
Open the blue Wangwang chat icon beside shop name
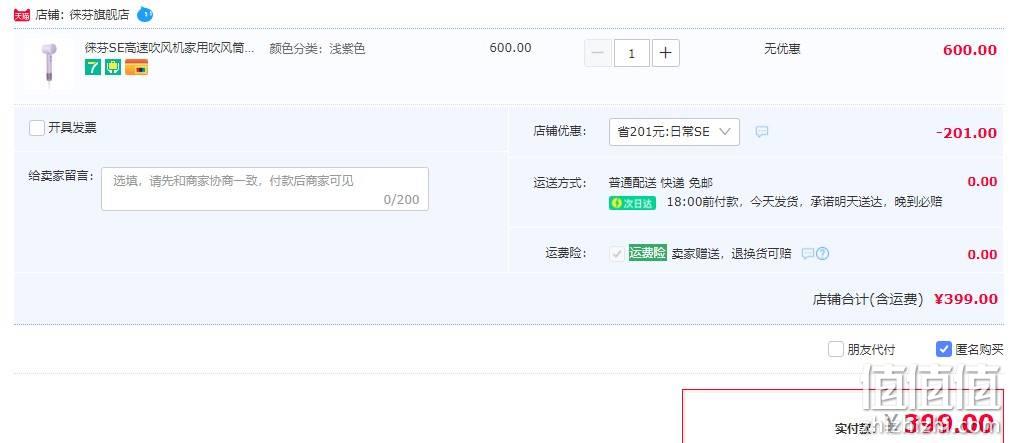pos(145,14)
